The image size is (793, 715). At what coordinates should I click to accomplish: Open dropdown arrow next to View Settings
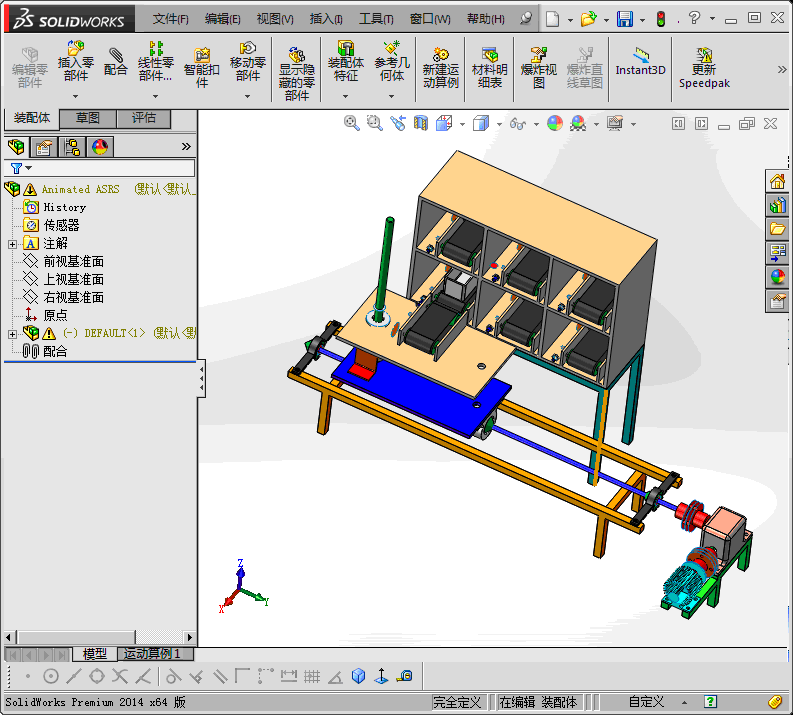633,124
